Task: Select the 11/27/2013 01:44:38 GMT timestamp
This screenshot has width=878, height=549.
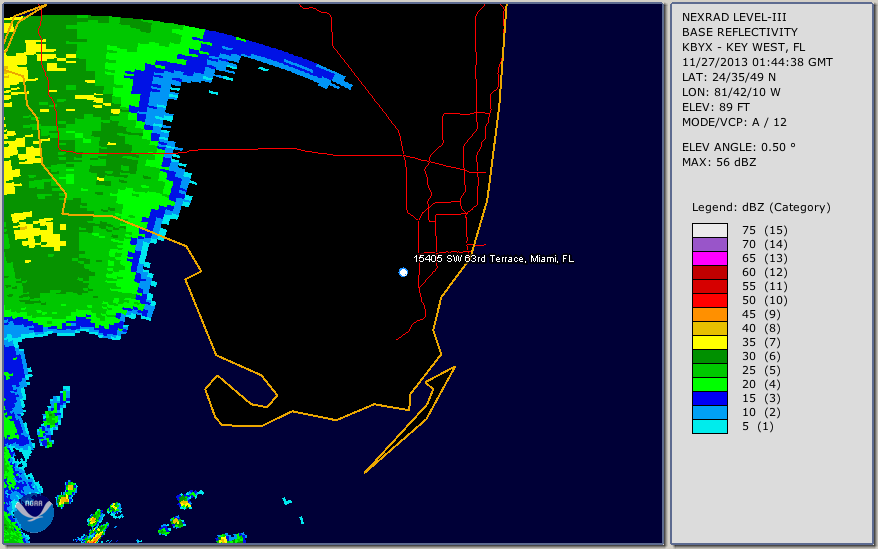Action: pos(757,62)
